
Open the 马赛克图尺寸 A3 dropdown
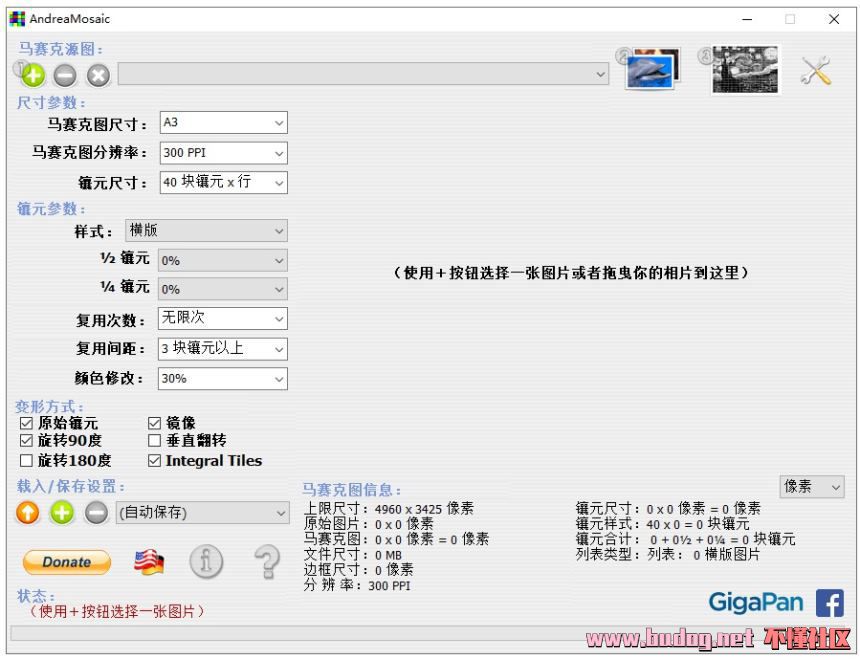point(224,123)
